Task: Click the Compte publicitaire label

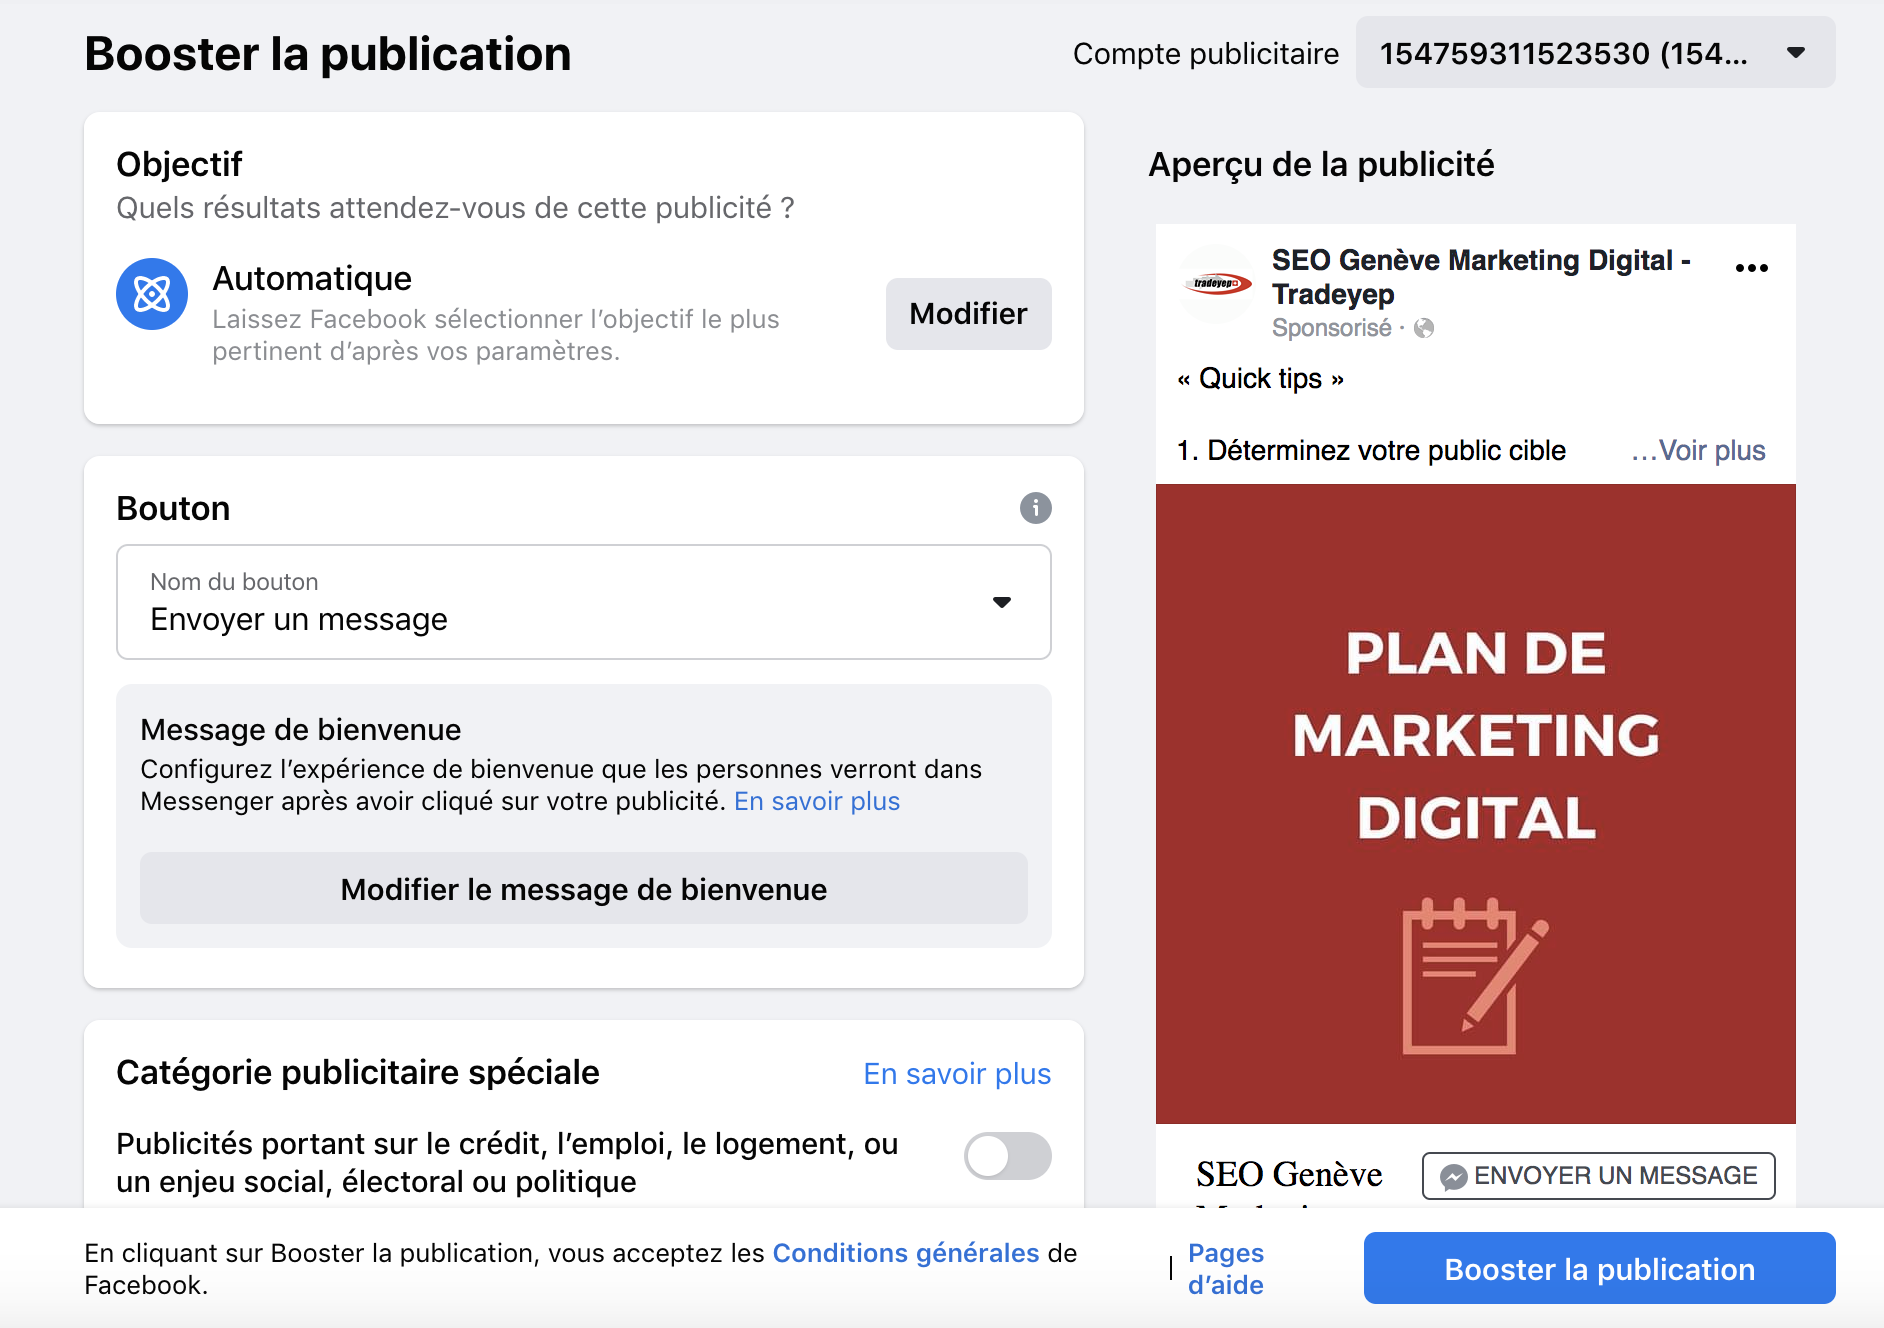Action: click(x=1205, y=54)
